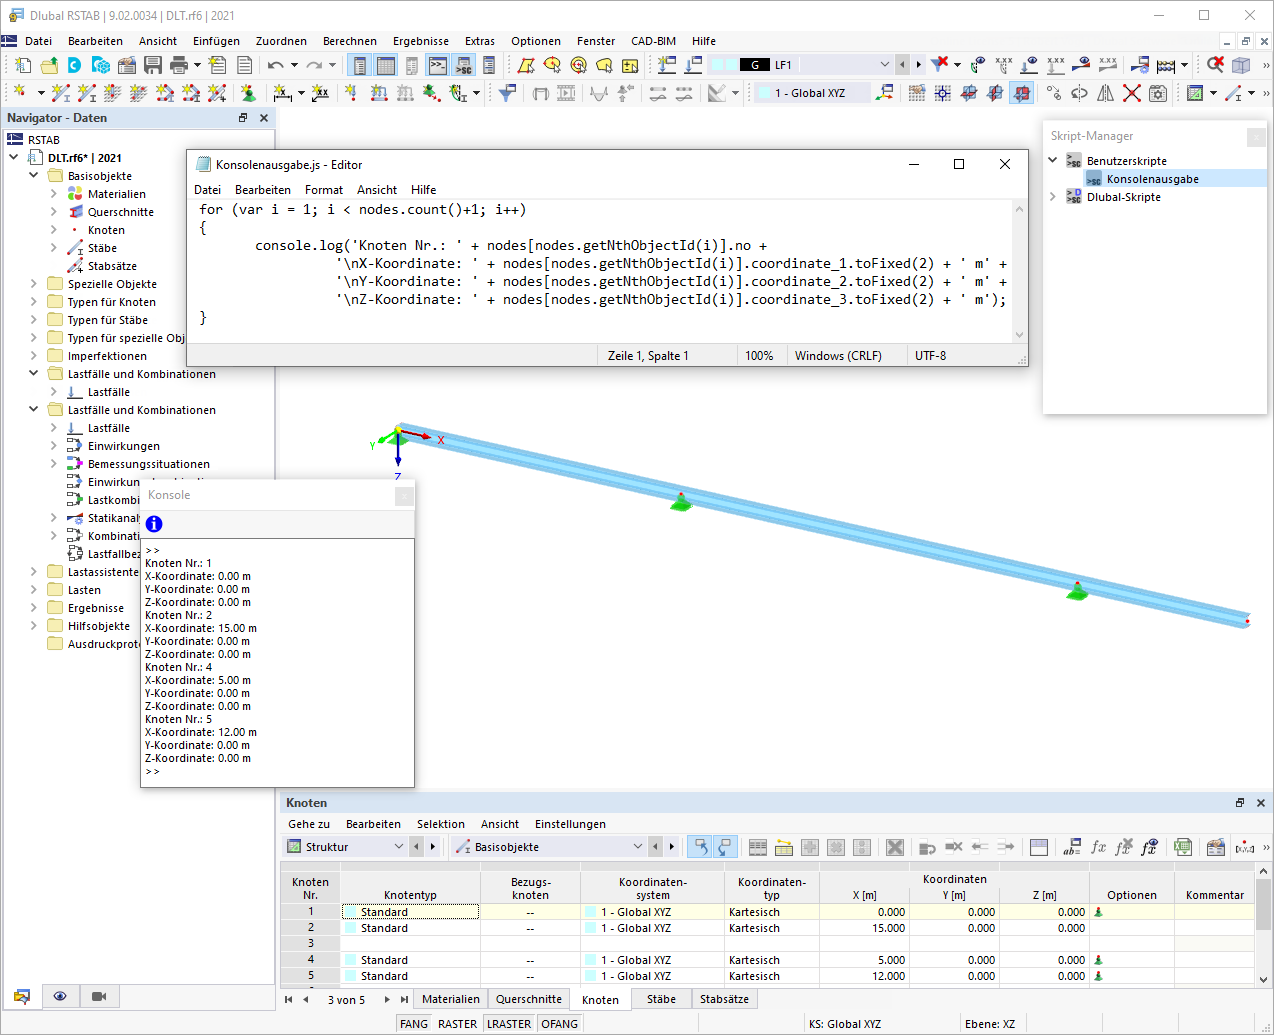Click the magnifier with red cross icon
Screen dimensions: 1274x1035
(1215, 65)
